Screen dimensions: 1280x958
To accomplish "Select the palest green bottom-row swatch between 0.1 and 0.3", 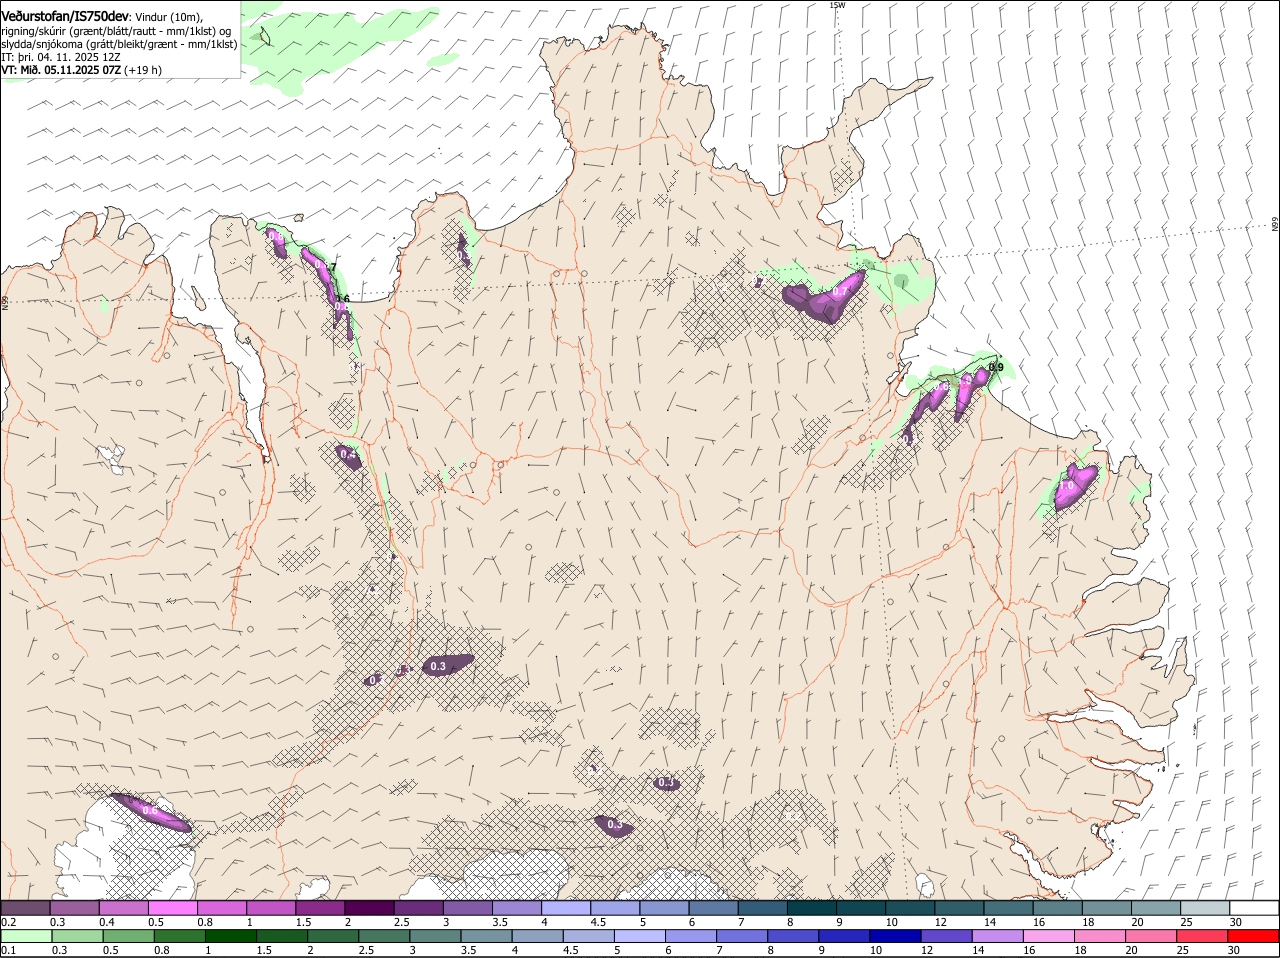I will (x=27, y=937).
